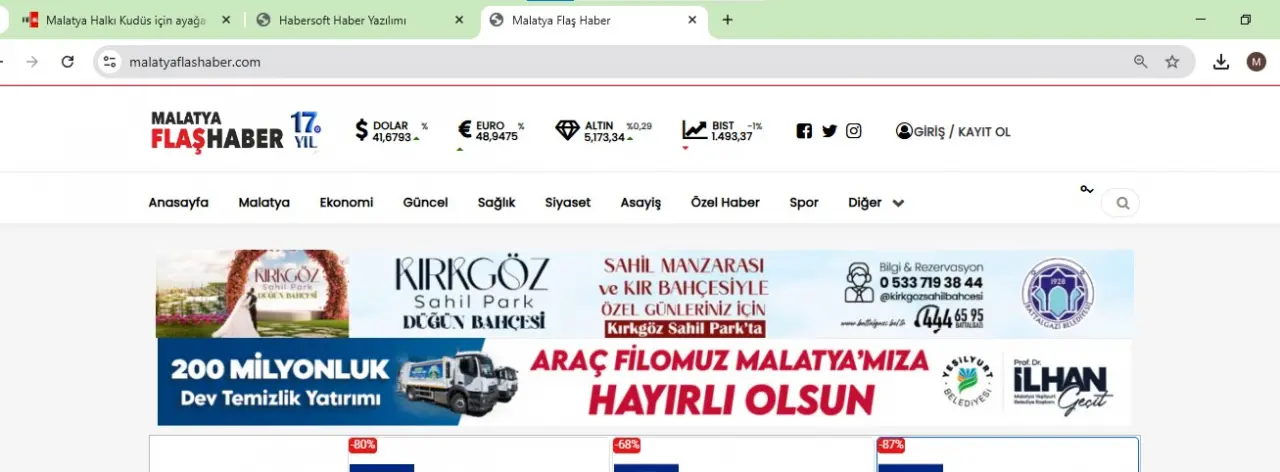Open a new browser tab

(727, 20)
